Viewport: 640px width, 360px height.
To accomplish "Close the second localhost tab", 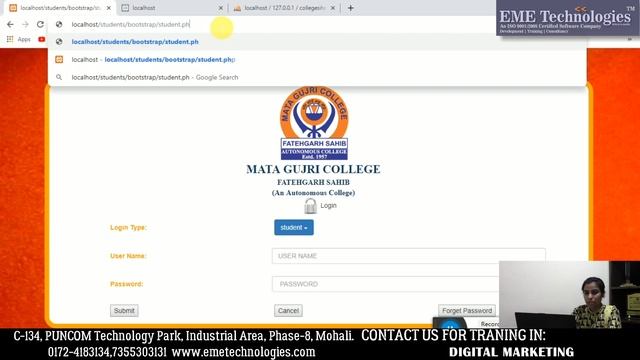I will click(221, 8).
